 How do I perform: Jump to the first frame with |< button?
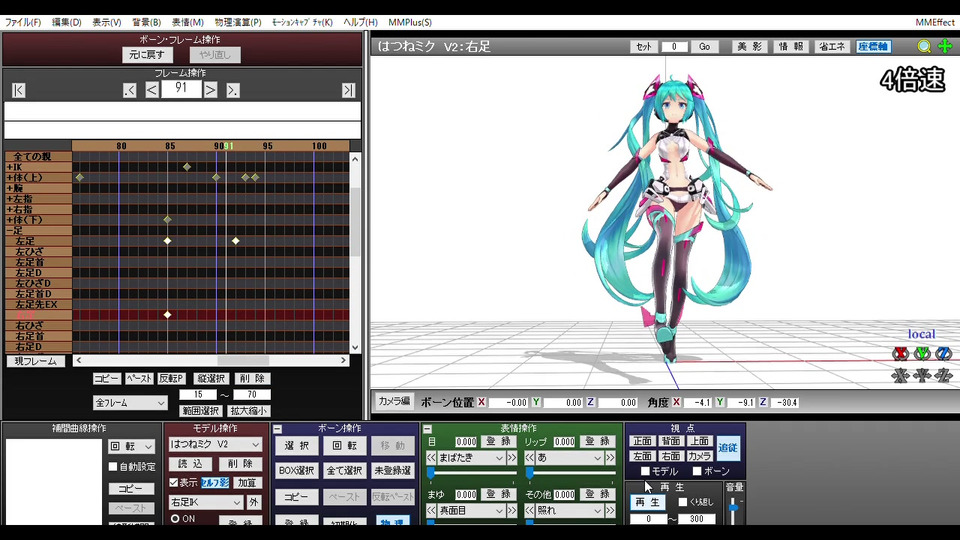[18, 90]
